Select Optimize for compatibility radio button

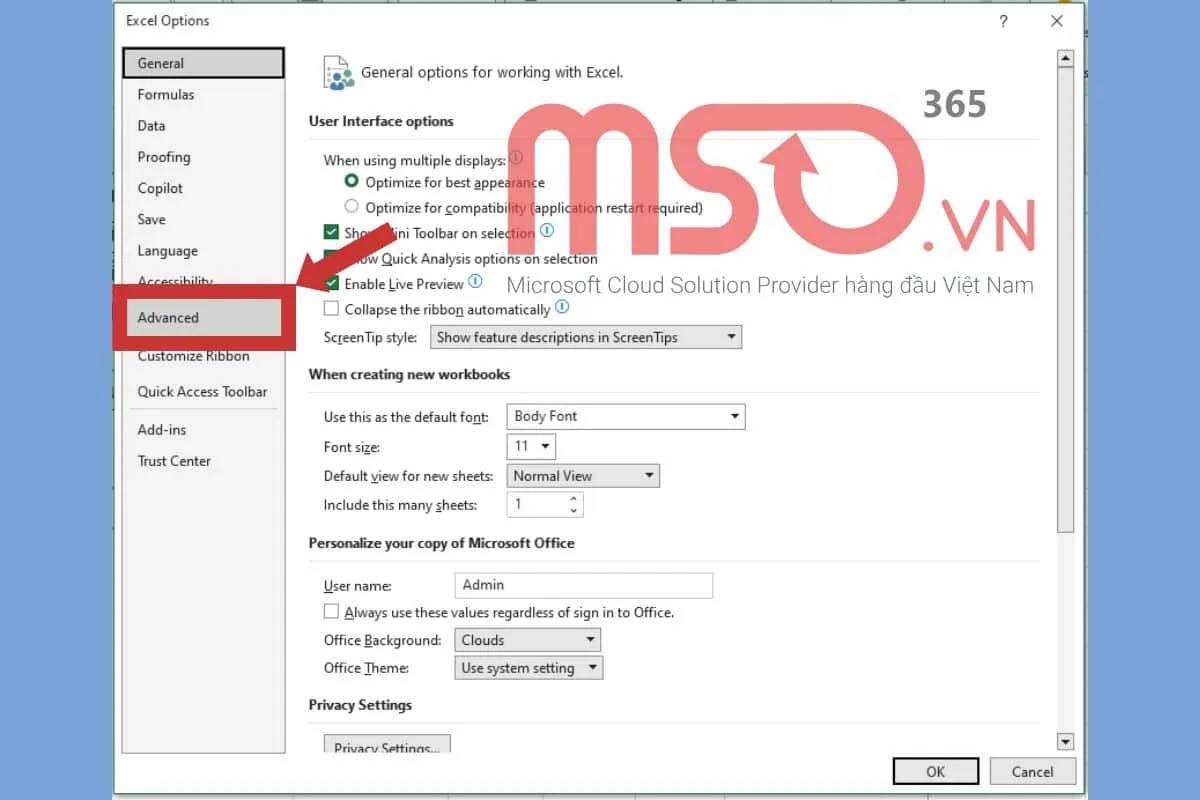(351, 207)
